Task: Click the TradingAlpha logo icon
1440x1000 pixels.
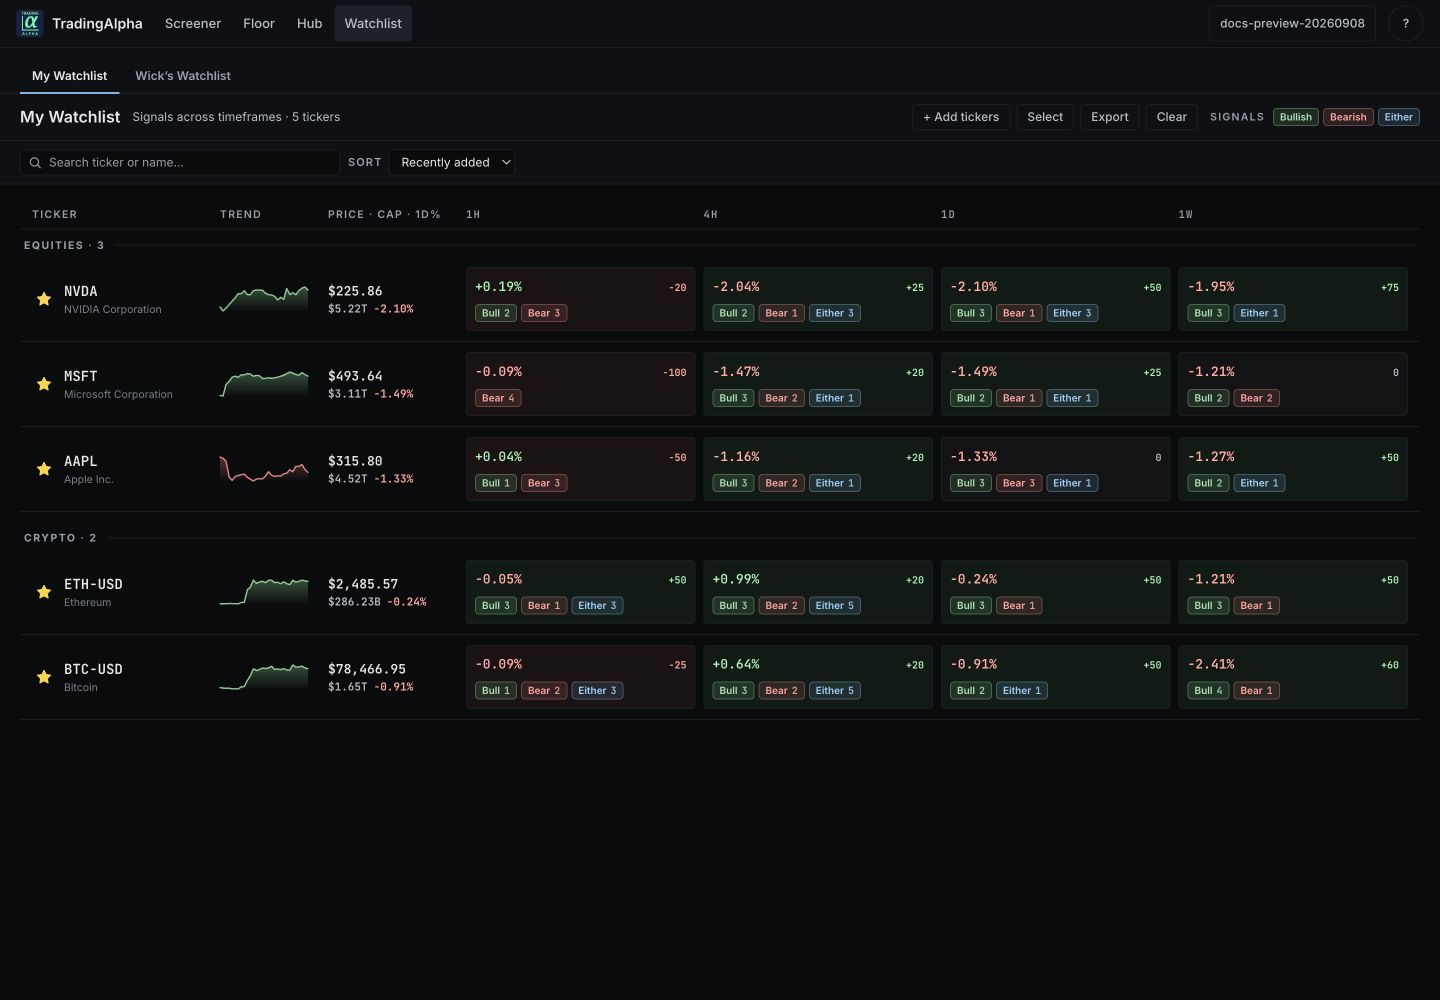Action: [30, 23]
